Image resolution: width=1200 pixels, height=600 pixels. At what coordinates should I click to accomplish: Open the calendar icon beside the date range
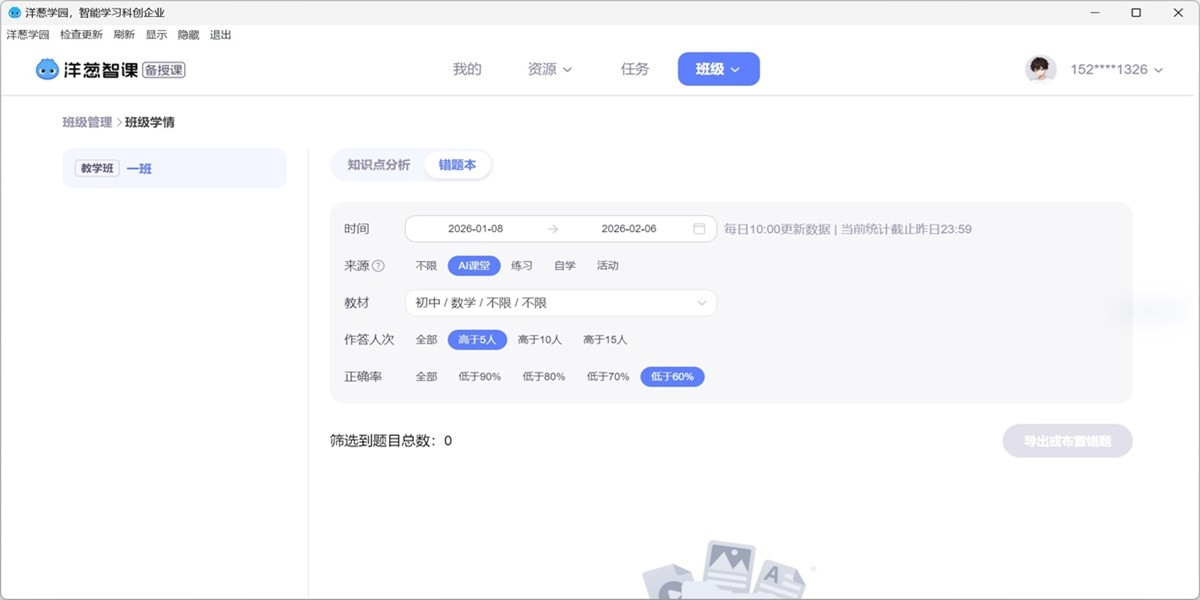pyautogui.click(x=698, y=228)
